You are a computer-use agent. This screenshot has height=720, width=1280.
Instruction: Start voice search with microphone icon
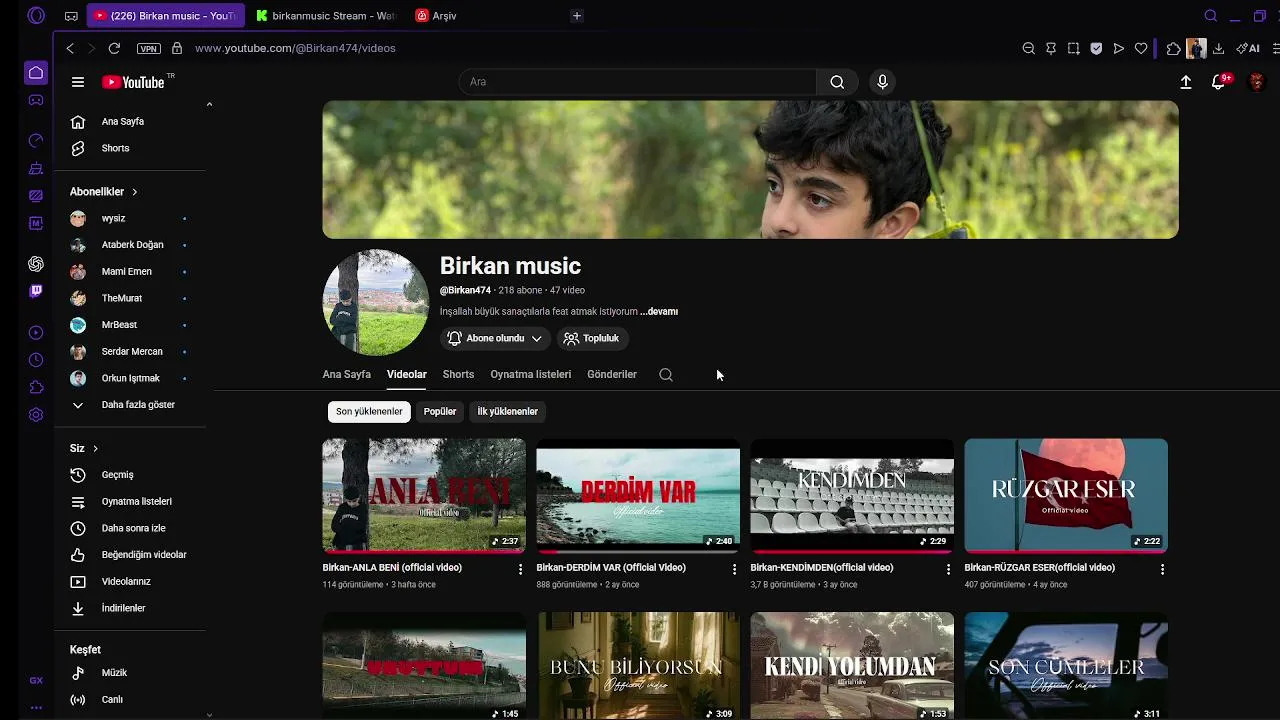point(882,82)
